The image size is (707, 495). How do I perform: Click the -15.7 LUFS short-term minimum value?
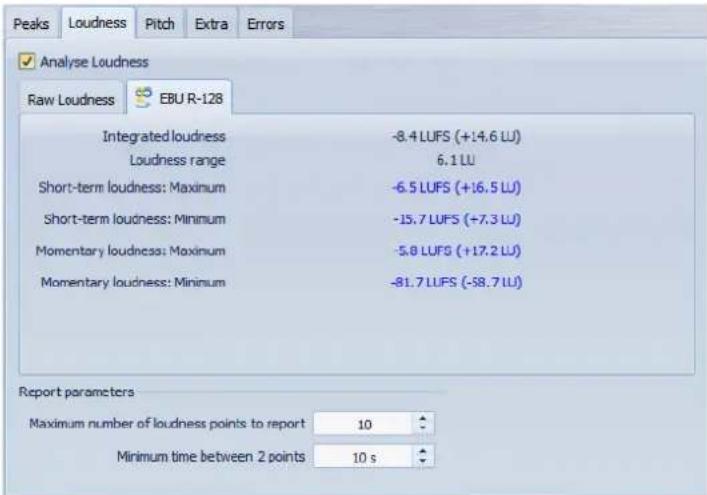(457, 219)
